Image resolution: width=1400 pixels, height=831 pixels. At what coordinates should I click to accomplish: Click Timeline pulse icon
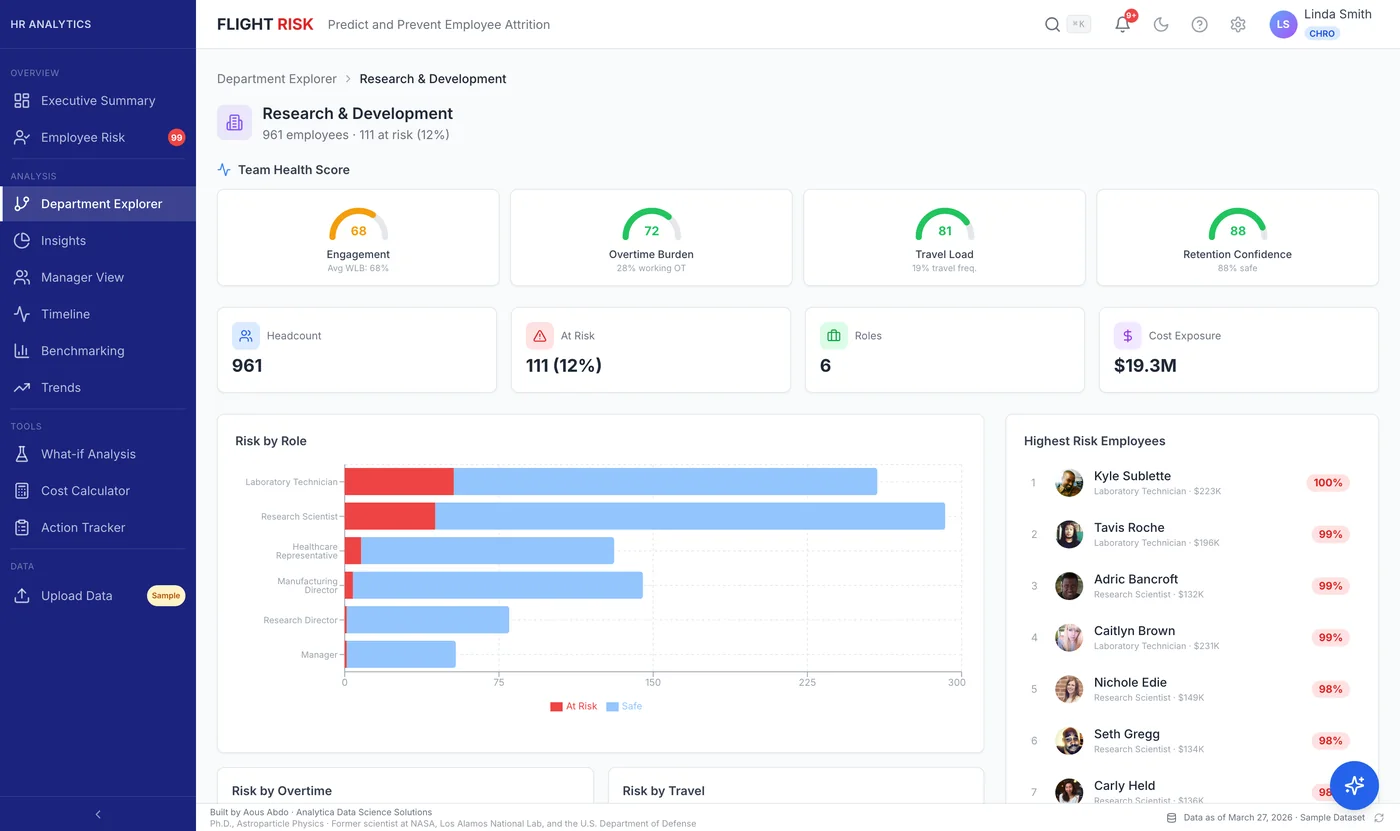[x=22, y=314]
